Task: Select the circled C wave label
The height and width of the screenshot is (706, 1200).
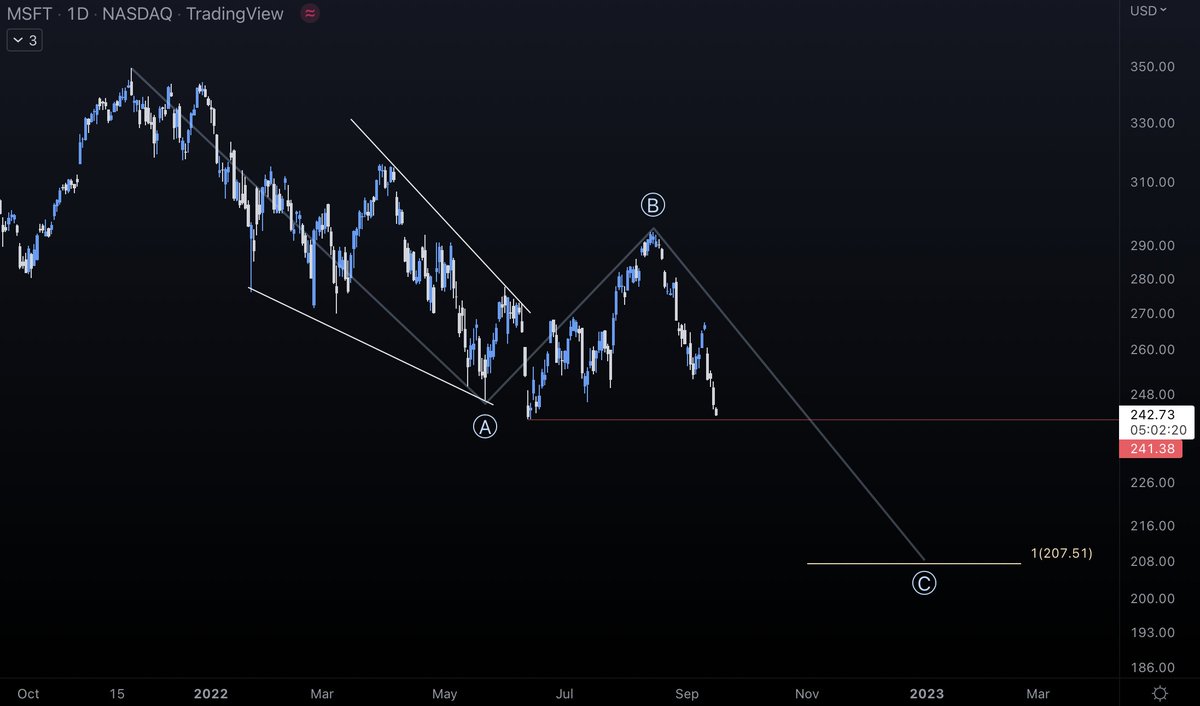Action: 924,582
